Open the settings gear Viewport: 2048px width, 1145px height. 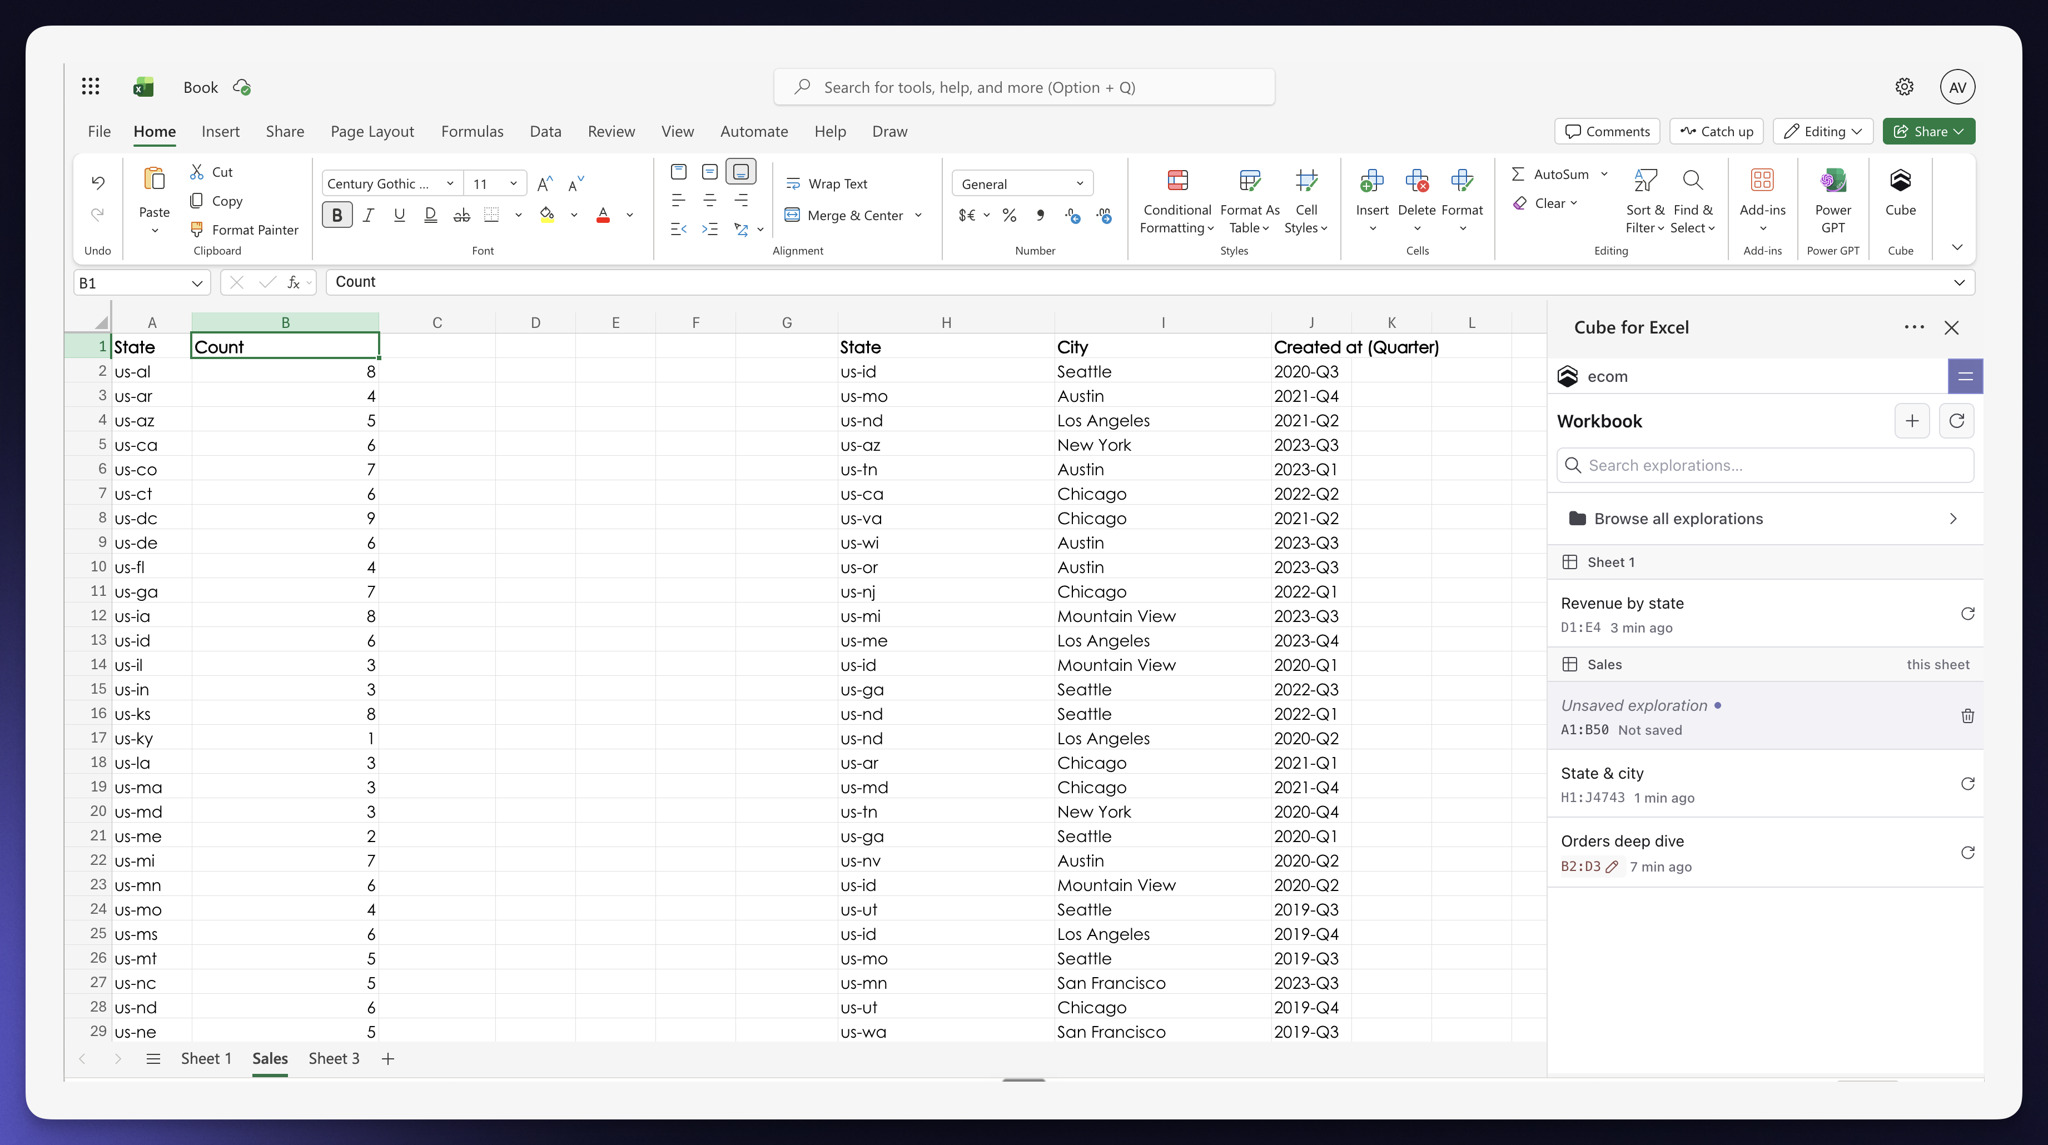click(x=1904, y=87)
